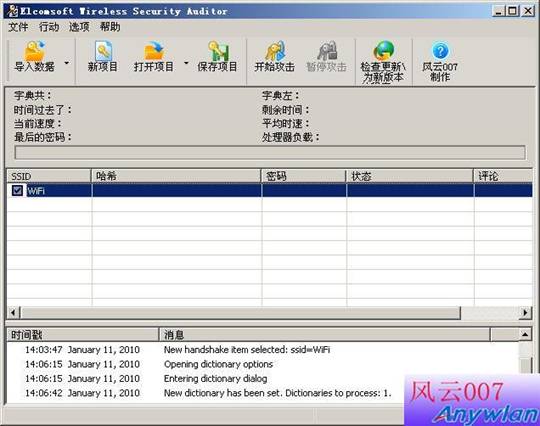Select log entry 'Entering dictionary dialog'
The height and width of the screenshot is (426, 540).
216,378
